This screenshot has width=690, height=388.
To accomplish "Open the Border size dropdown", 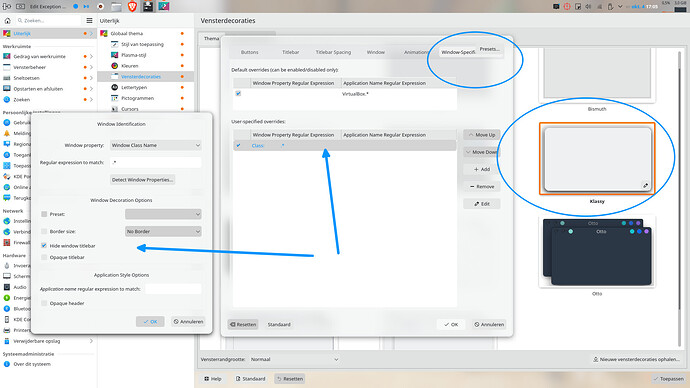I will click(163, 231).
